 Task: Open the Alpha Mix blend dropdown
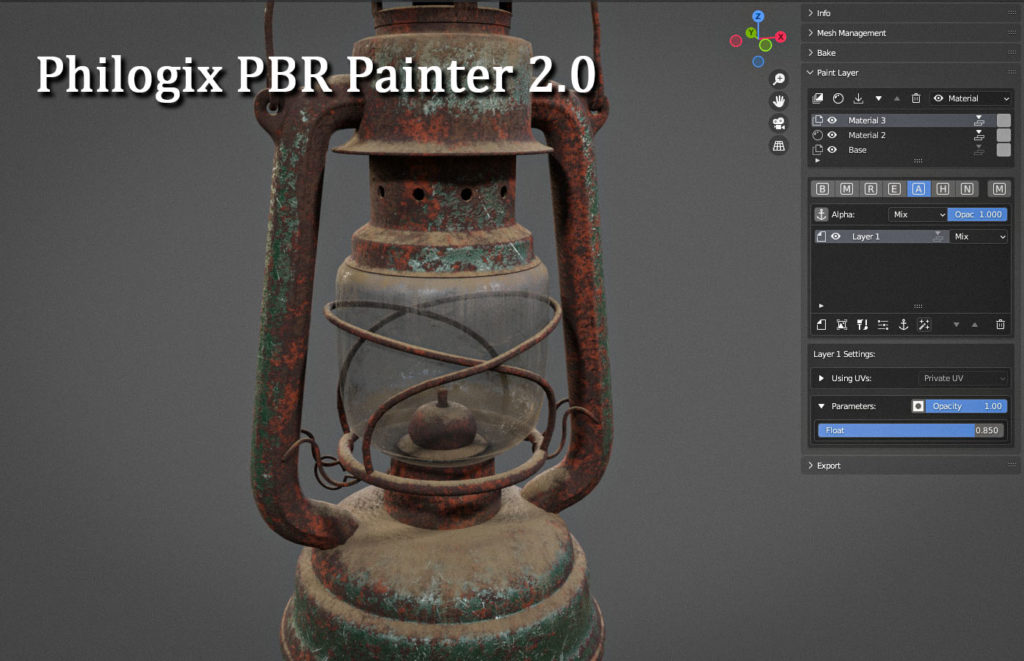(917, 214)
